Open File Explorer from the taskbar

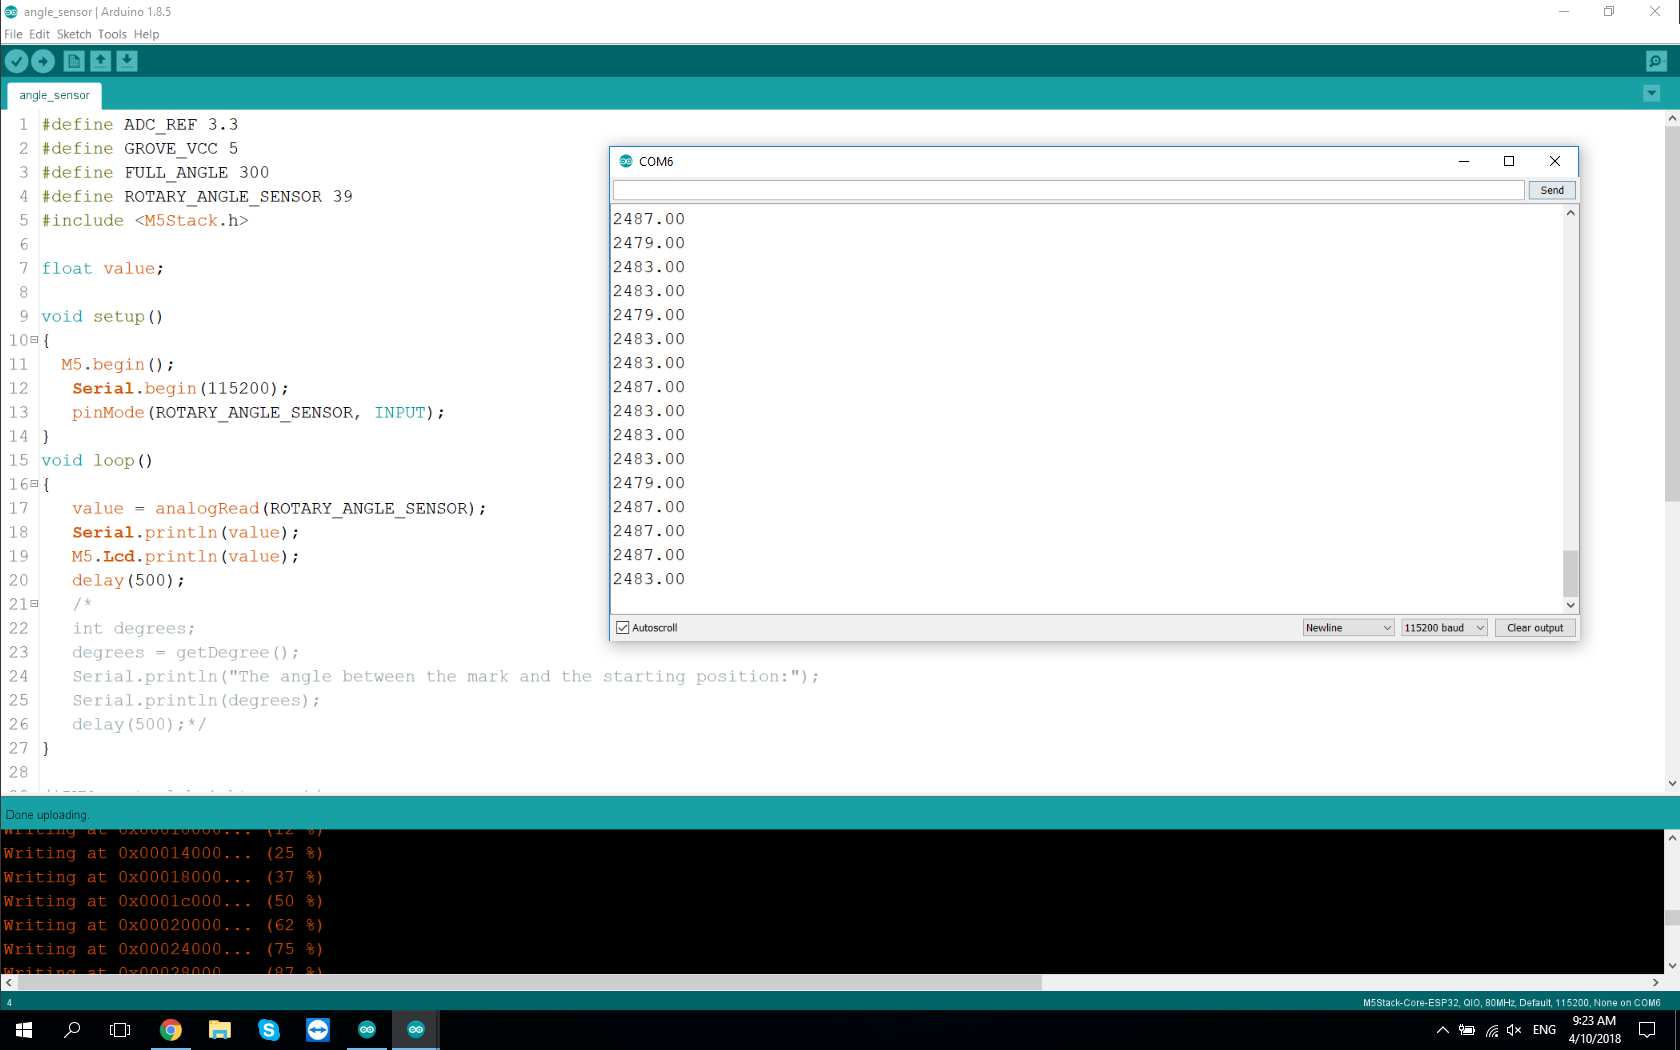[220, 1030]
